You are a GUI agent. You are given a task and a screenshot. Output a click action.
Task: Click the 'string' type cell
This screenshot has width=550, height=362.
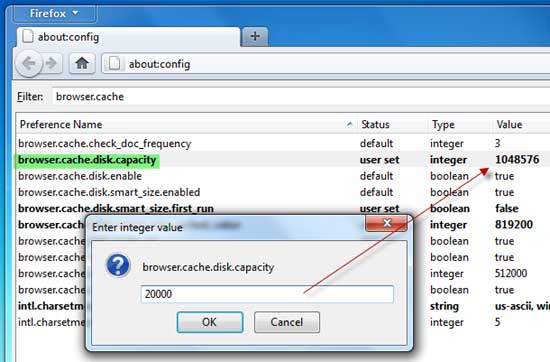[444, 306]
